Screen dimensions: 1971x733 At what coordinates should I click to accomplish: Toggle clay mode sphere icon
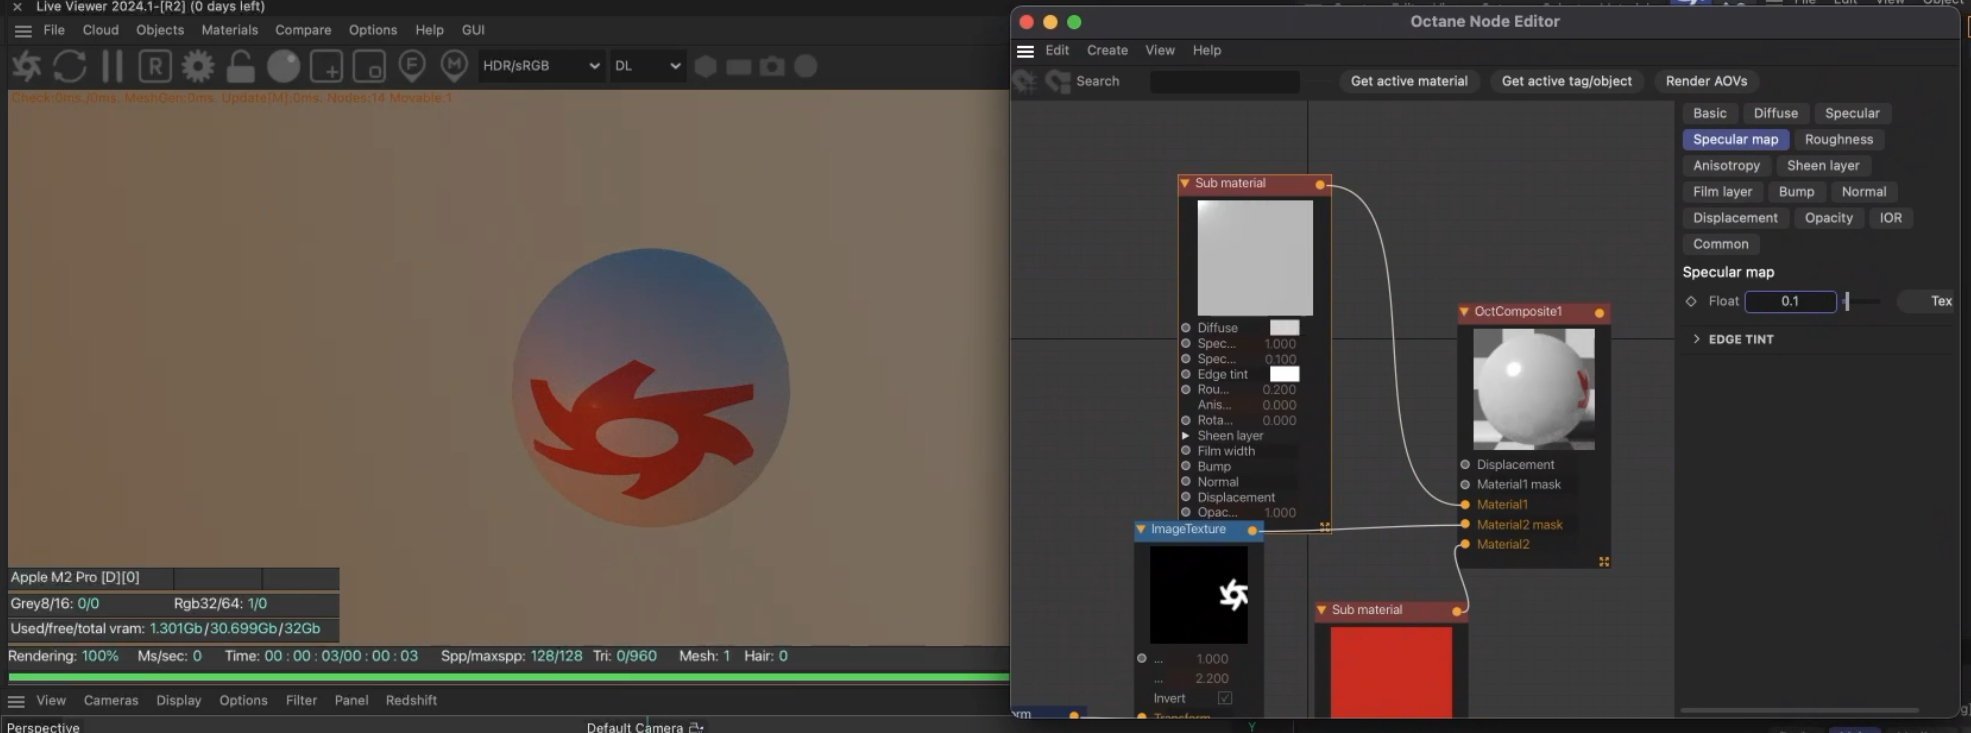tap(283, 66)
